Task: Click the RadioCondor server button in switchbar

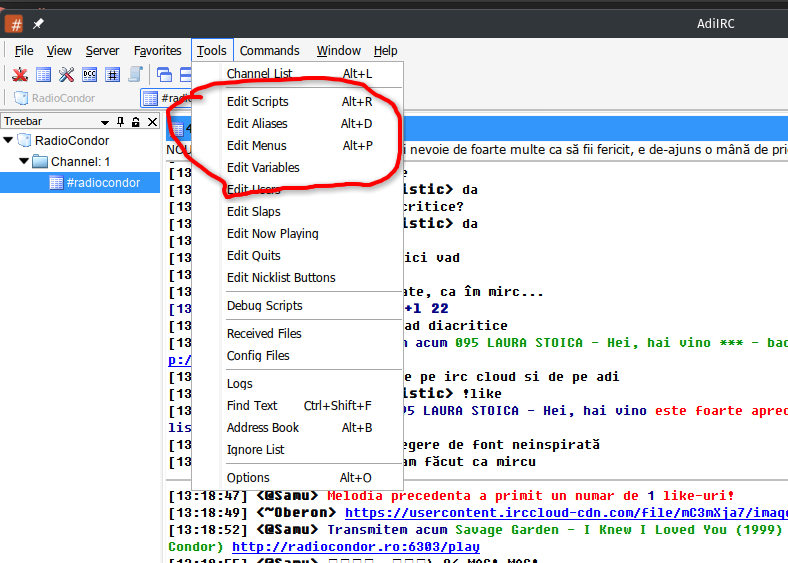Action: coord(54,98)
